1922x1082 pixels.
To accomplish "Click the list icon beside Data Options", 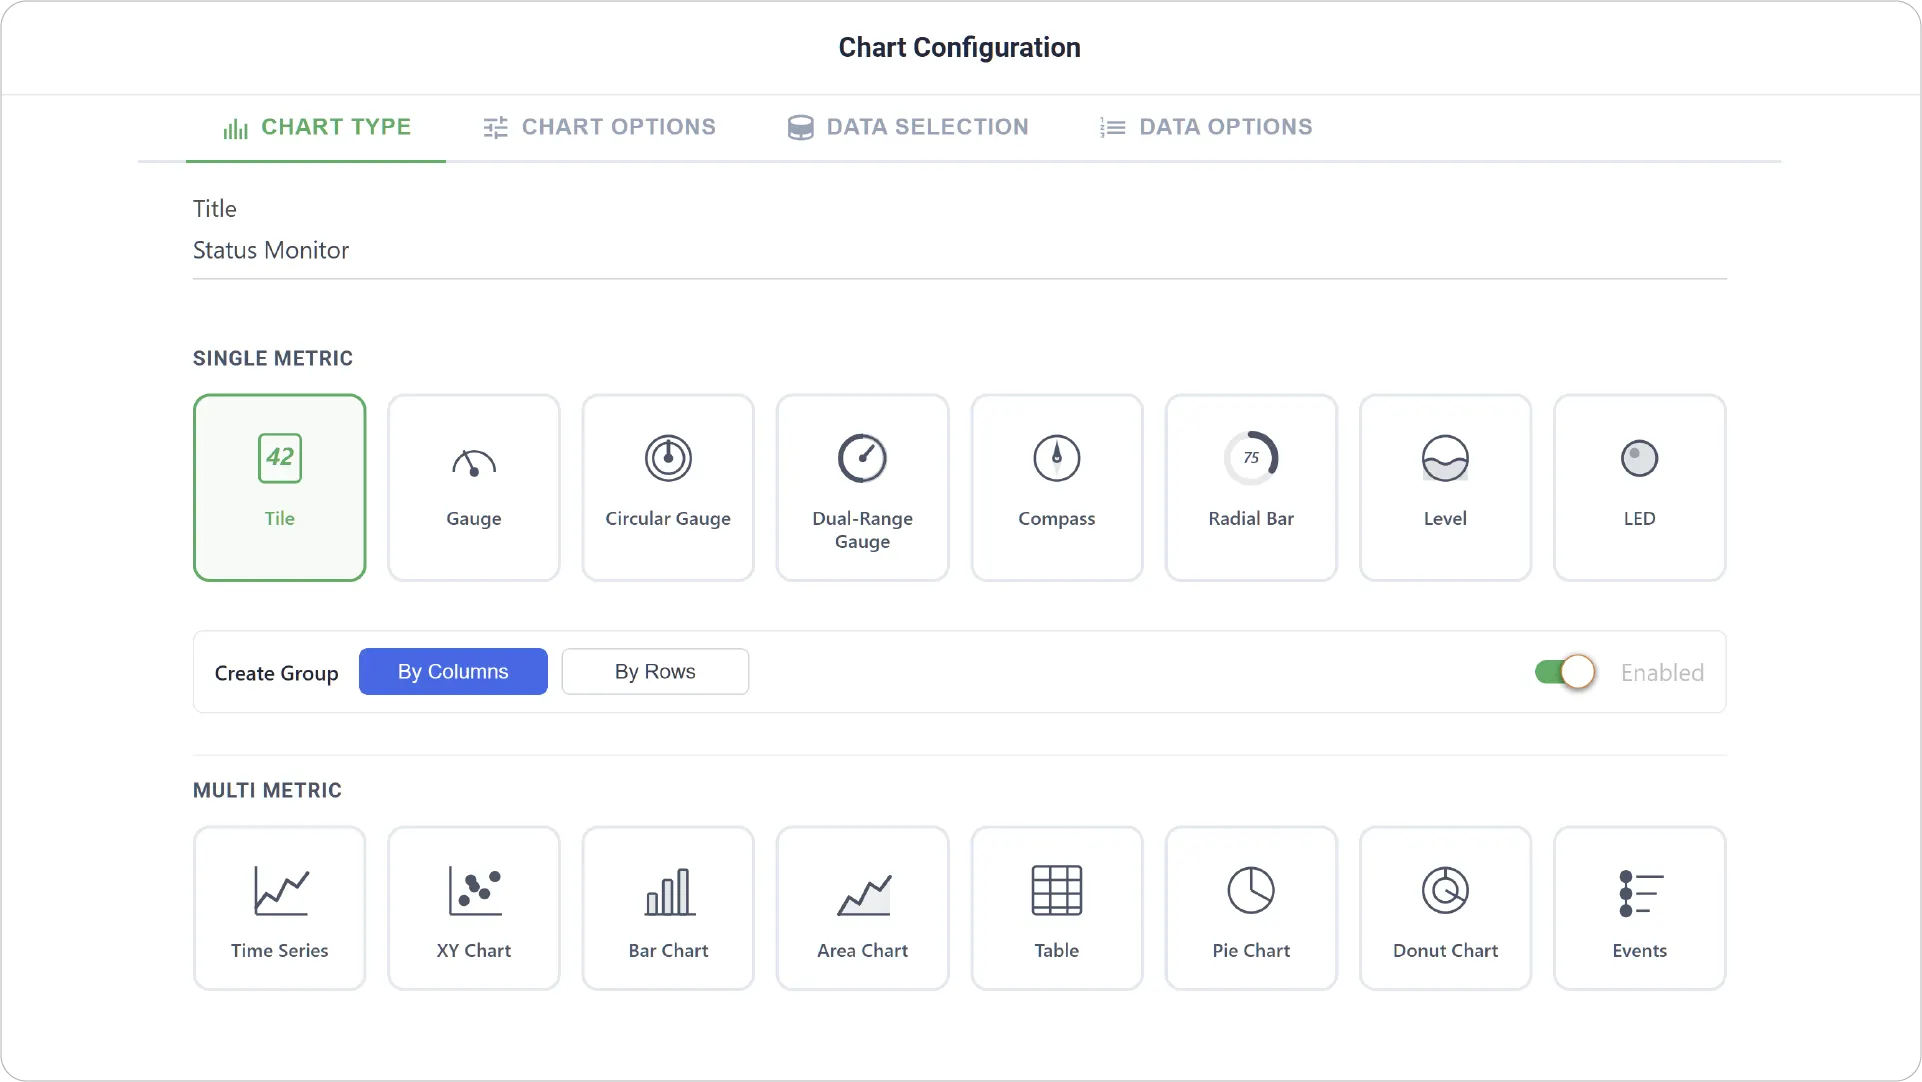I will coord(1112,128).
